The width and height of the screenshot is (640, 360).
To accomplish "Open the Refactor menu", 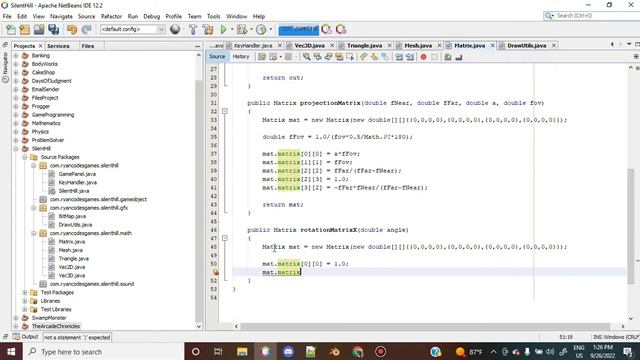I will pos(111,16).
